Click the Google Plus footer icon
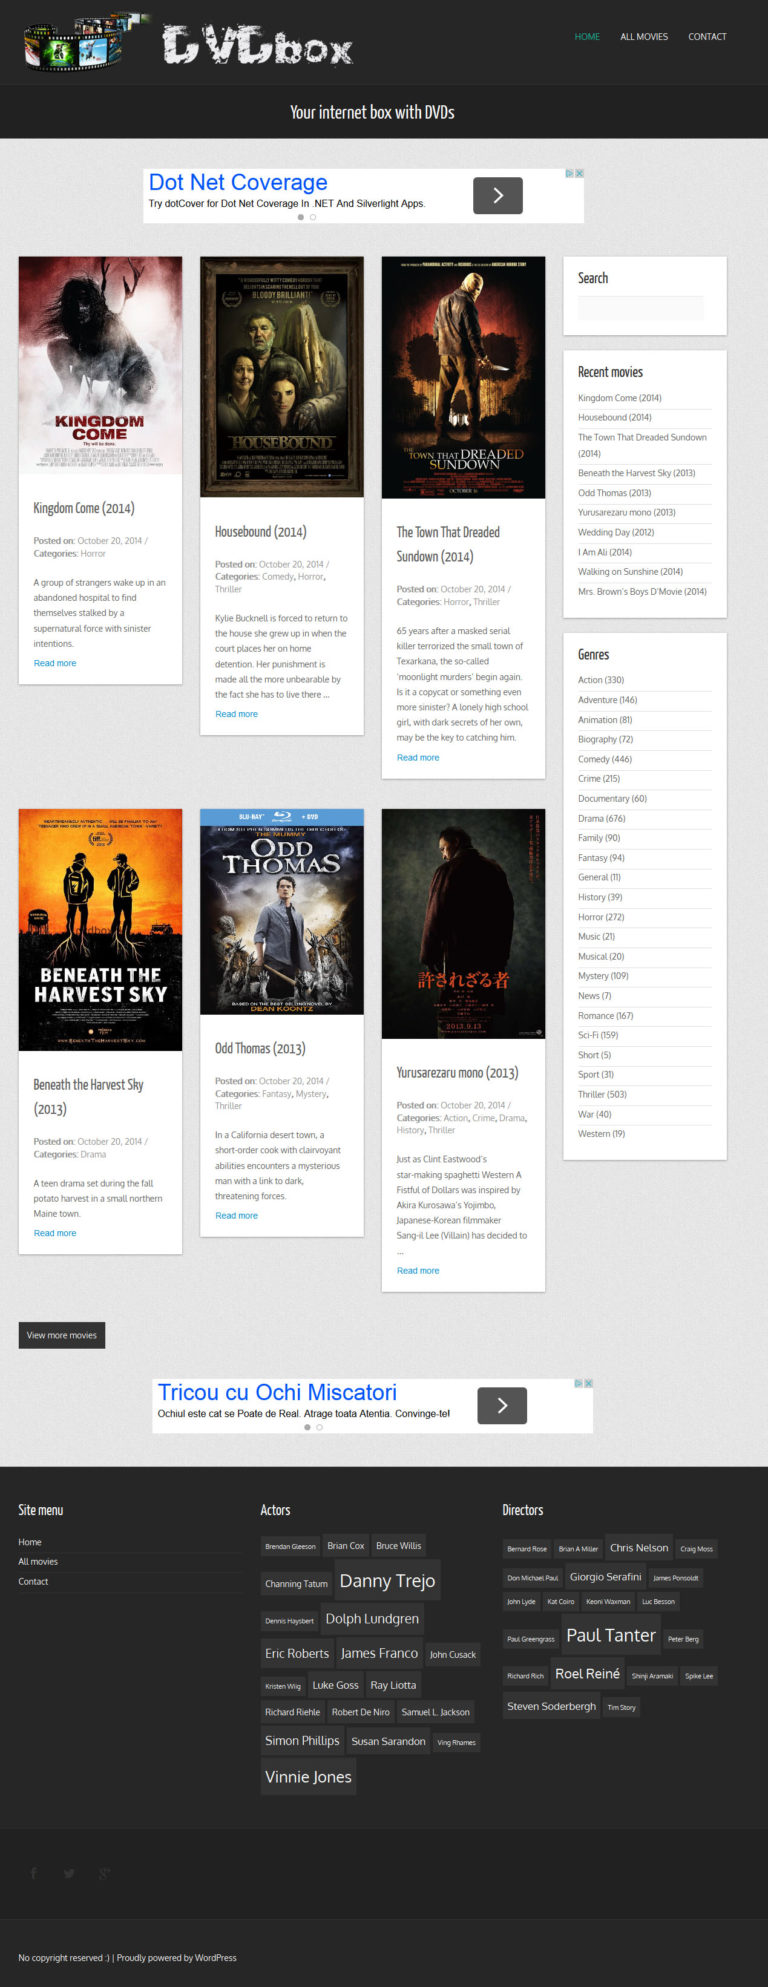The height and width of the screenshot is (1987, 768). point(105,1873)
